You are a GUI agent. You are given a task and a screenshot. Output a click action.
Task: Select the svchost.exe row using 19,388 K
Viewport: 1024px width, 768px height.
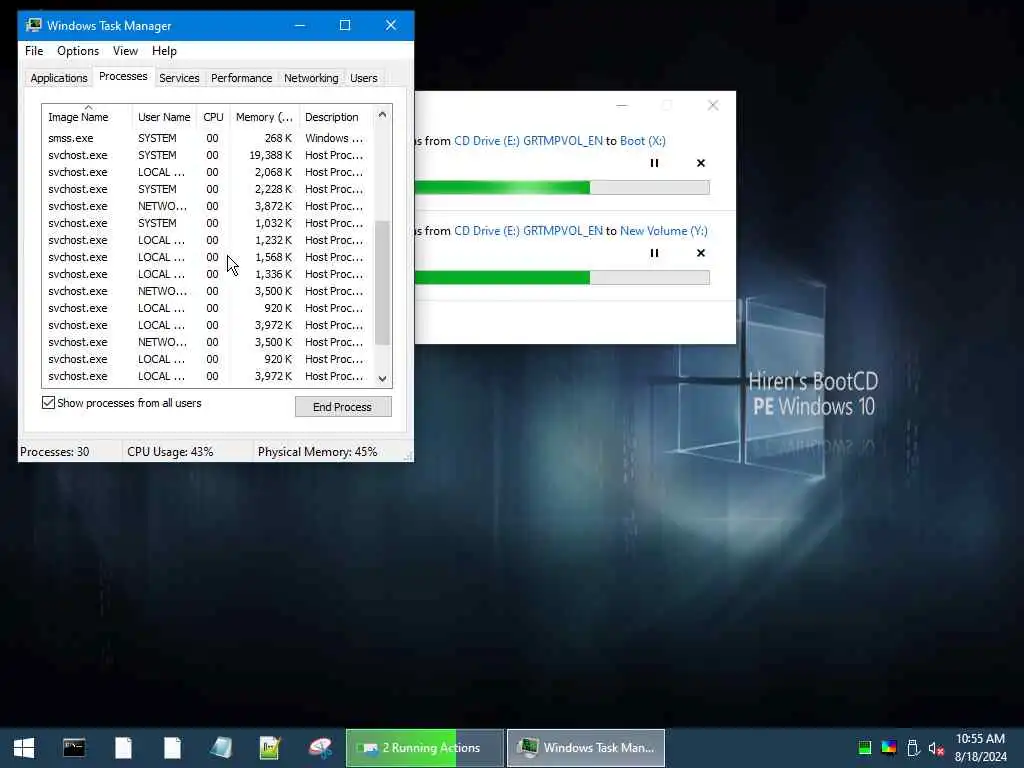click(x=208, y=155)
